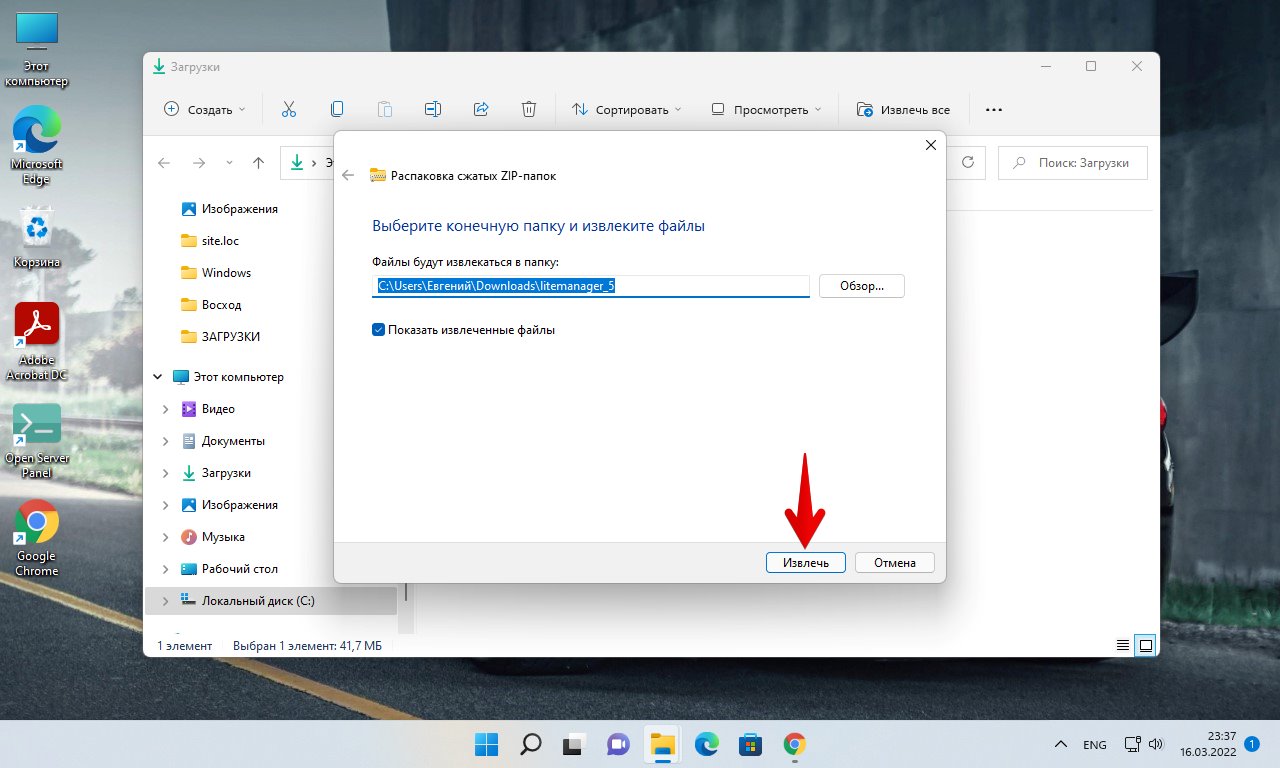Collapse the Этот компьютер tree node
Viewport: 1280px width, 768px height.
tap(157, 377)
